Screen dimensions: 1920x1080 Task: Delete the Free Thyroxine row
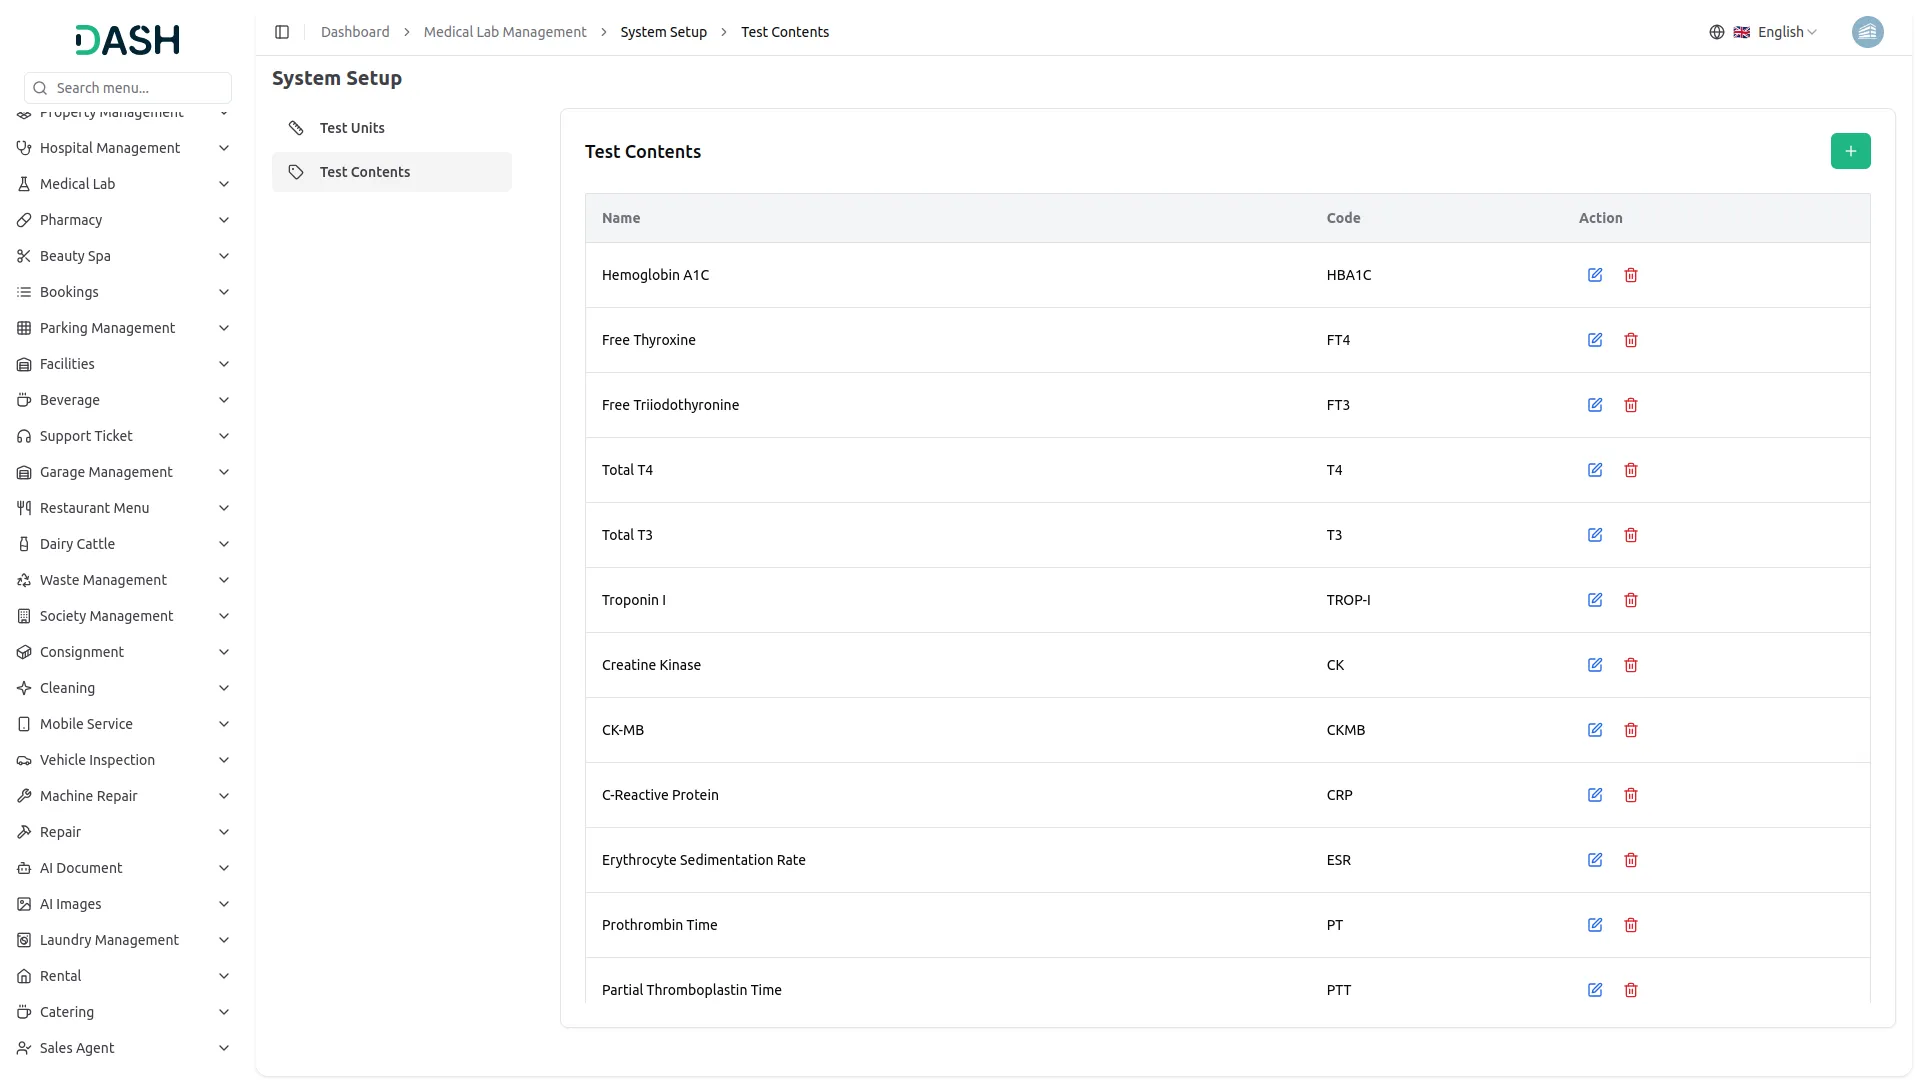(x=1631, y=340)
